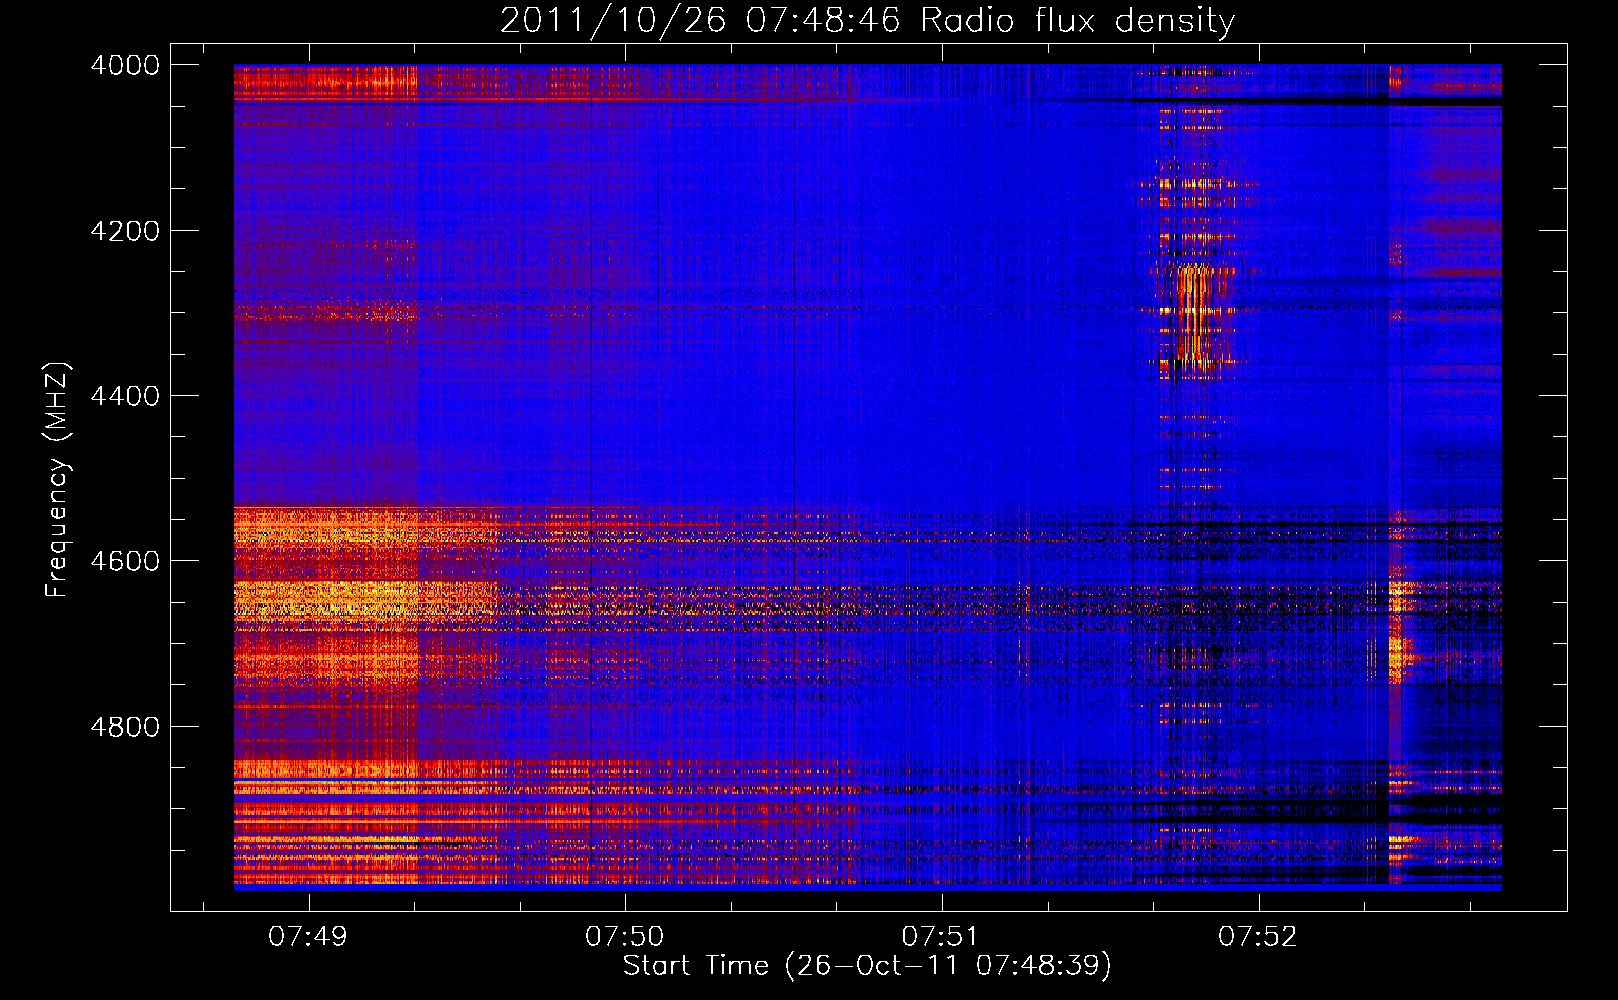Click the "Frequency (MHZ)" y-axis label
This screenshot has height=1000, width=1618.
click(x=58, y=480)
